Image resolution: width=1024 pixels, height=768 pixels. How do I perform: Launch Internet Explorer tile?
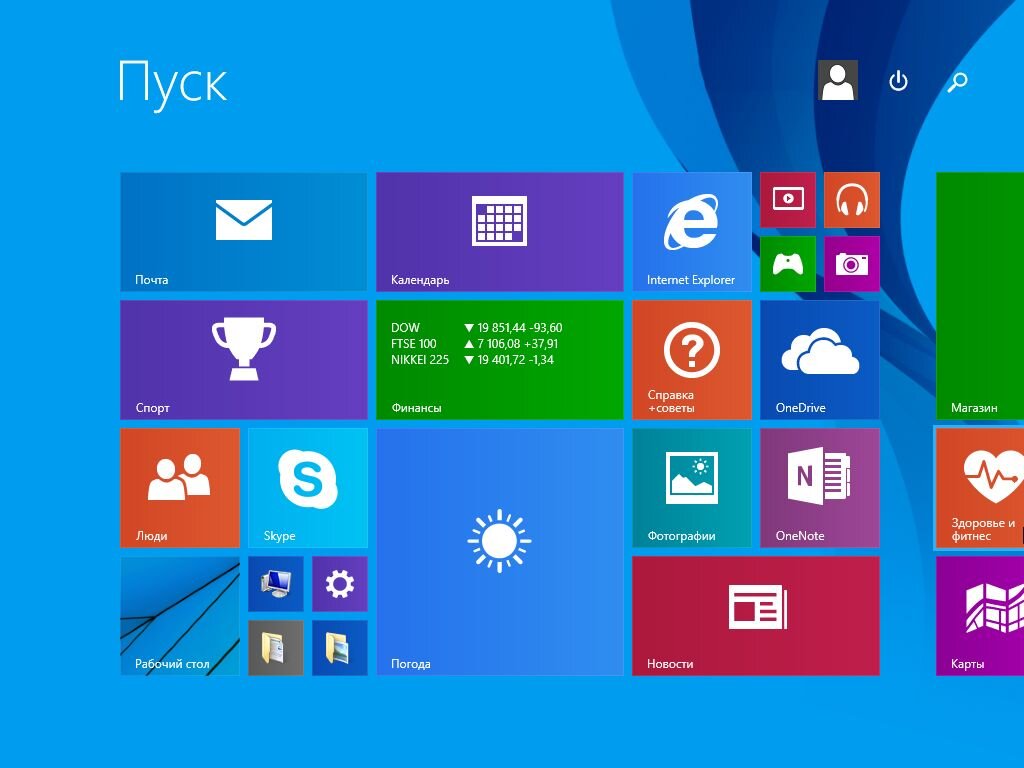[692, 232]
